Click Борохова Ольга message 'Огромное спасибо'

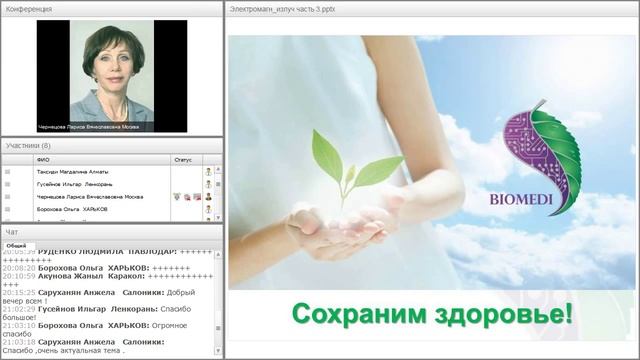coord(95,330)
